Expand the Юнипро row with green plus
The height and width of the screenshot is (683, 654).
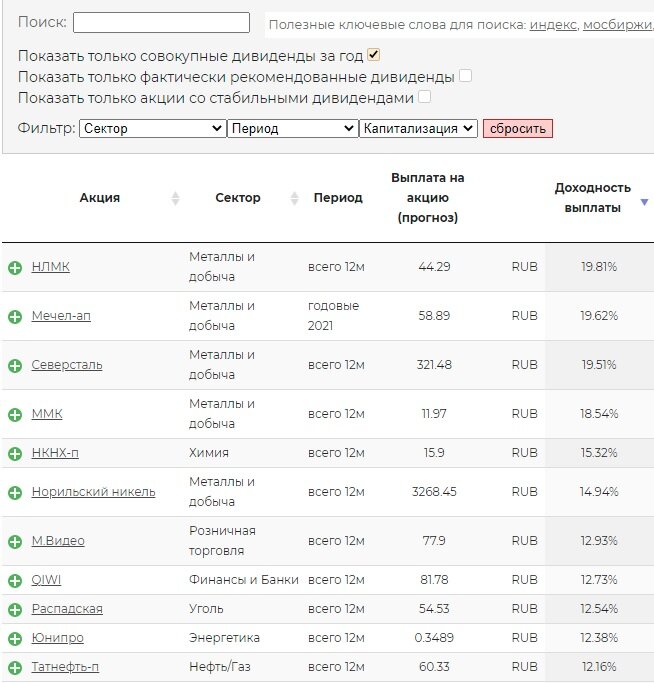(x=15, y=639)
